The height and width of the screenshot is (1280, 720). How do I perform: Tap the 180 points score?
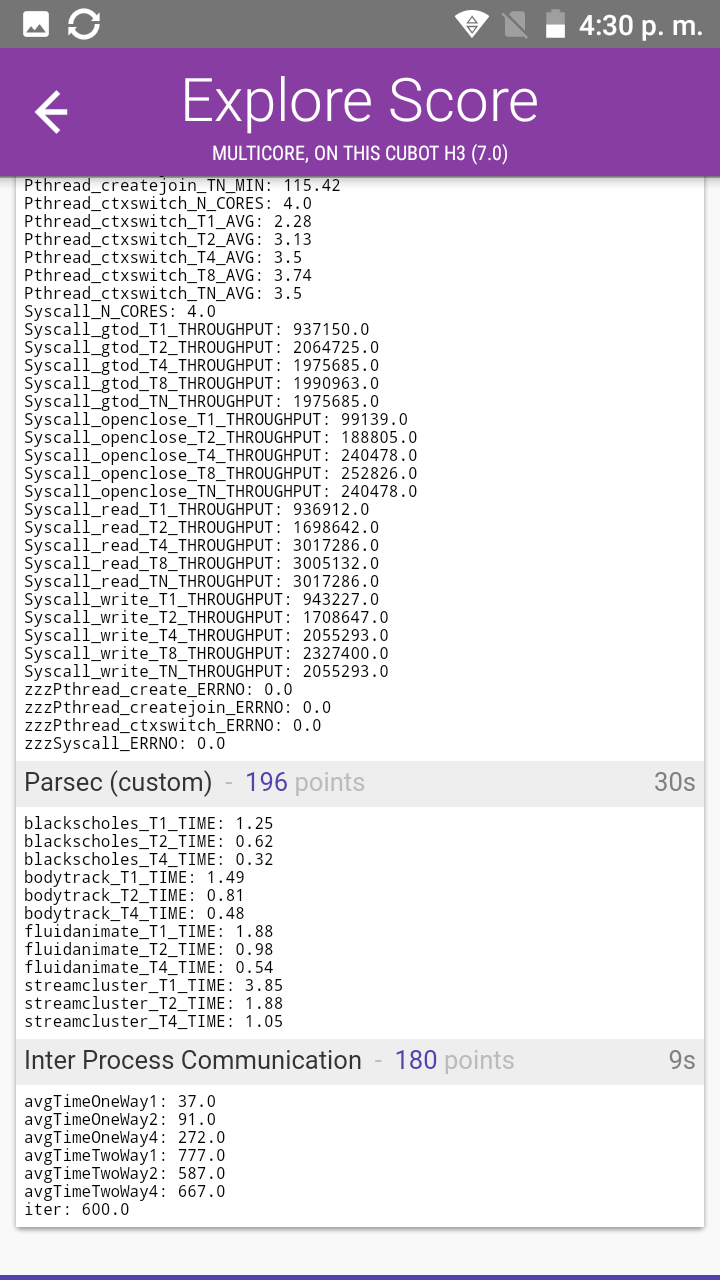click(454, 1061)
